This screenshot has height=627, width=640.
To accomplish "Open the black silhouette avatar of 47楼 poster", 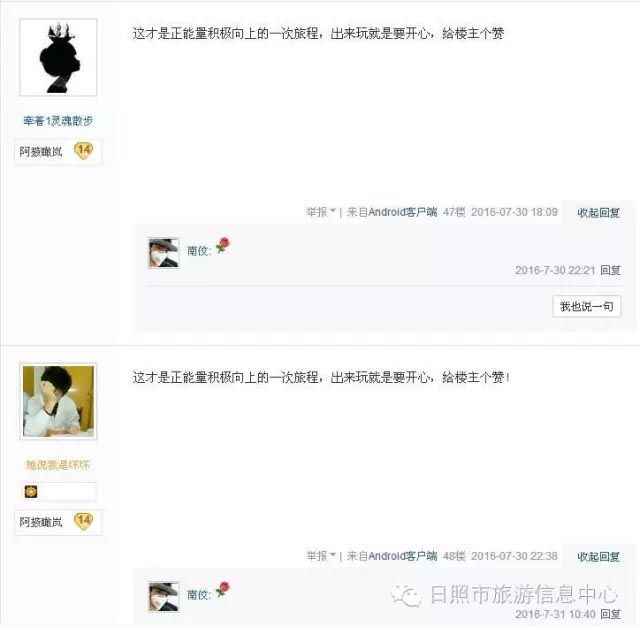I will (x=58, y=57).
